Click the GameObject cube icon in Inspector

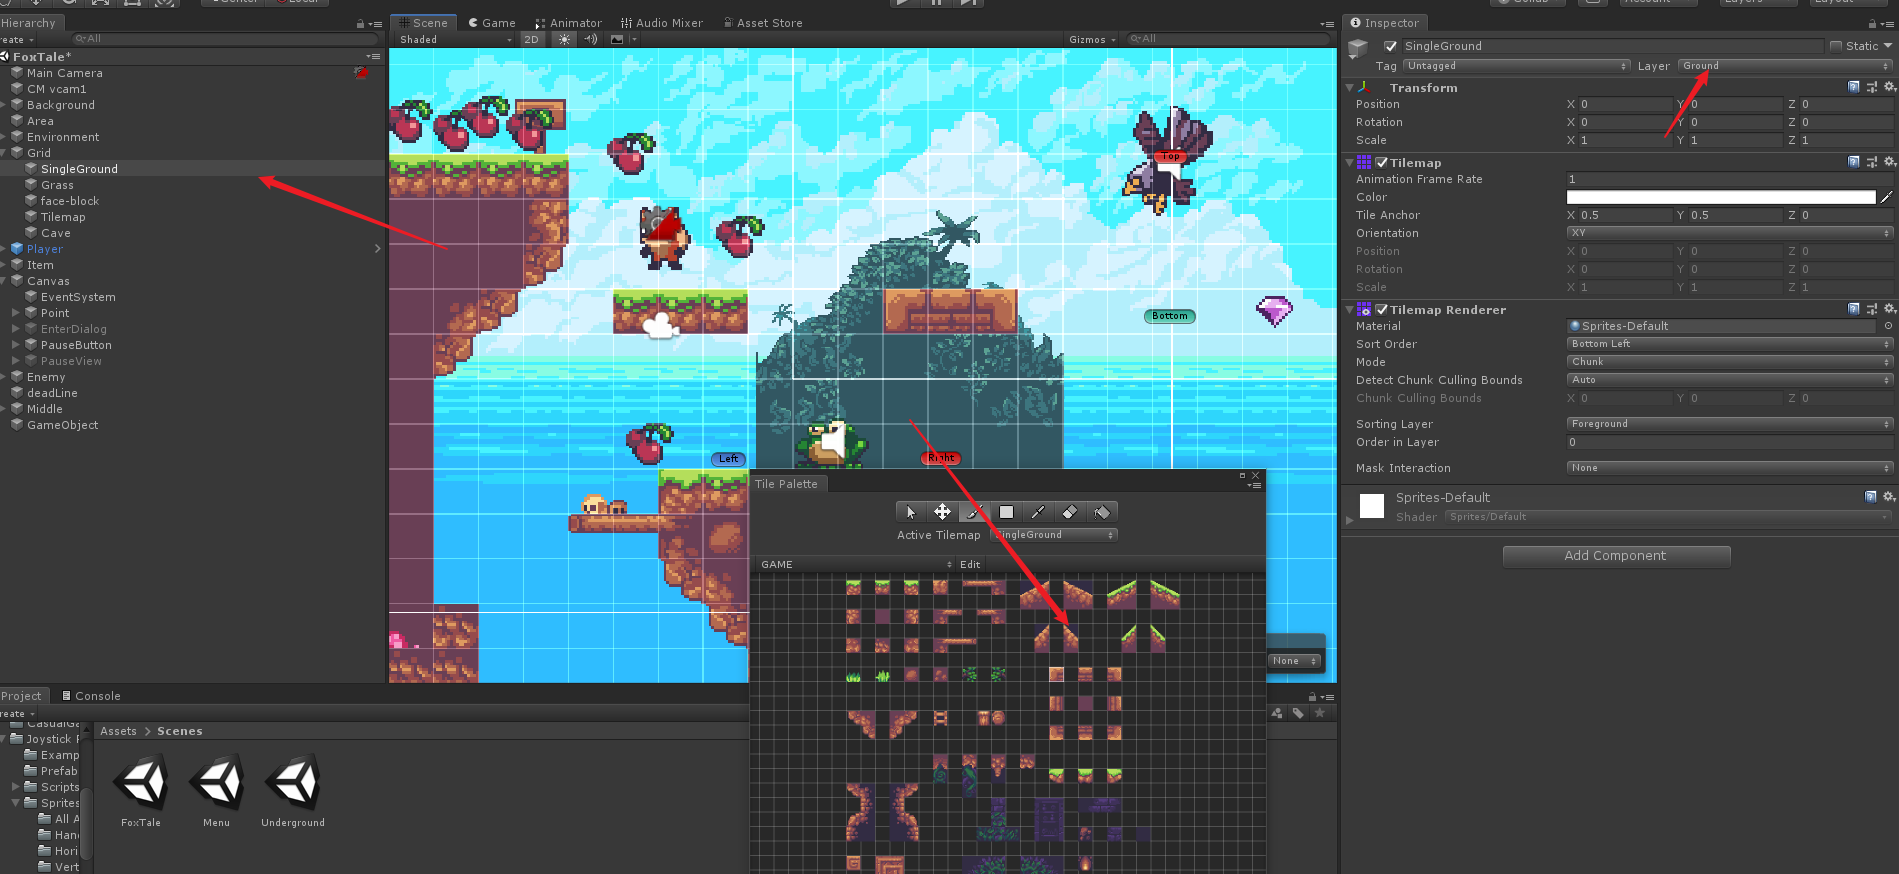pos(1358,47)
